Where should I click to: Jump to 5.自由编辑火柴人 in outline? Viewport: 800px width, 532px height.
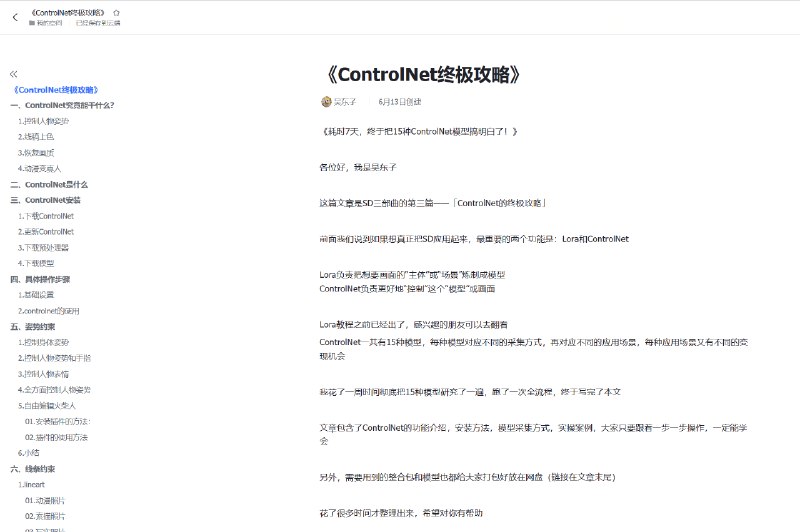pyautogui.click(x=47, y=406)
